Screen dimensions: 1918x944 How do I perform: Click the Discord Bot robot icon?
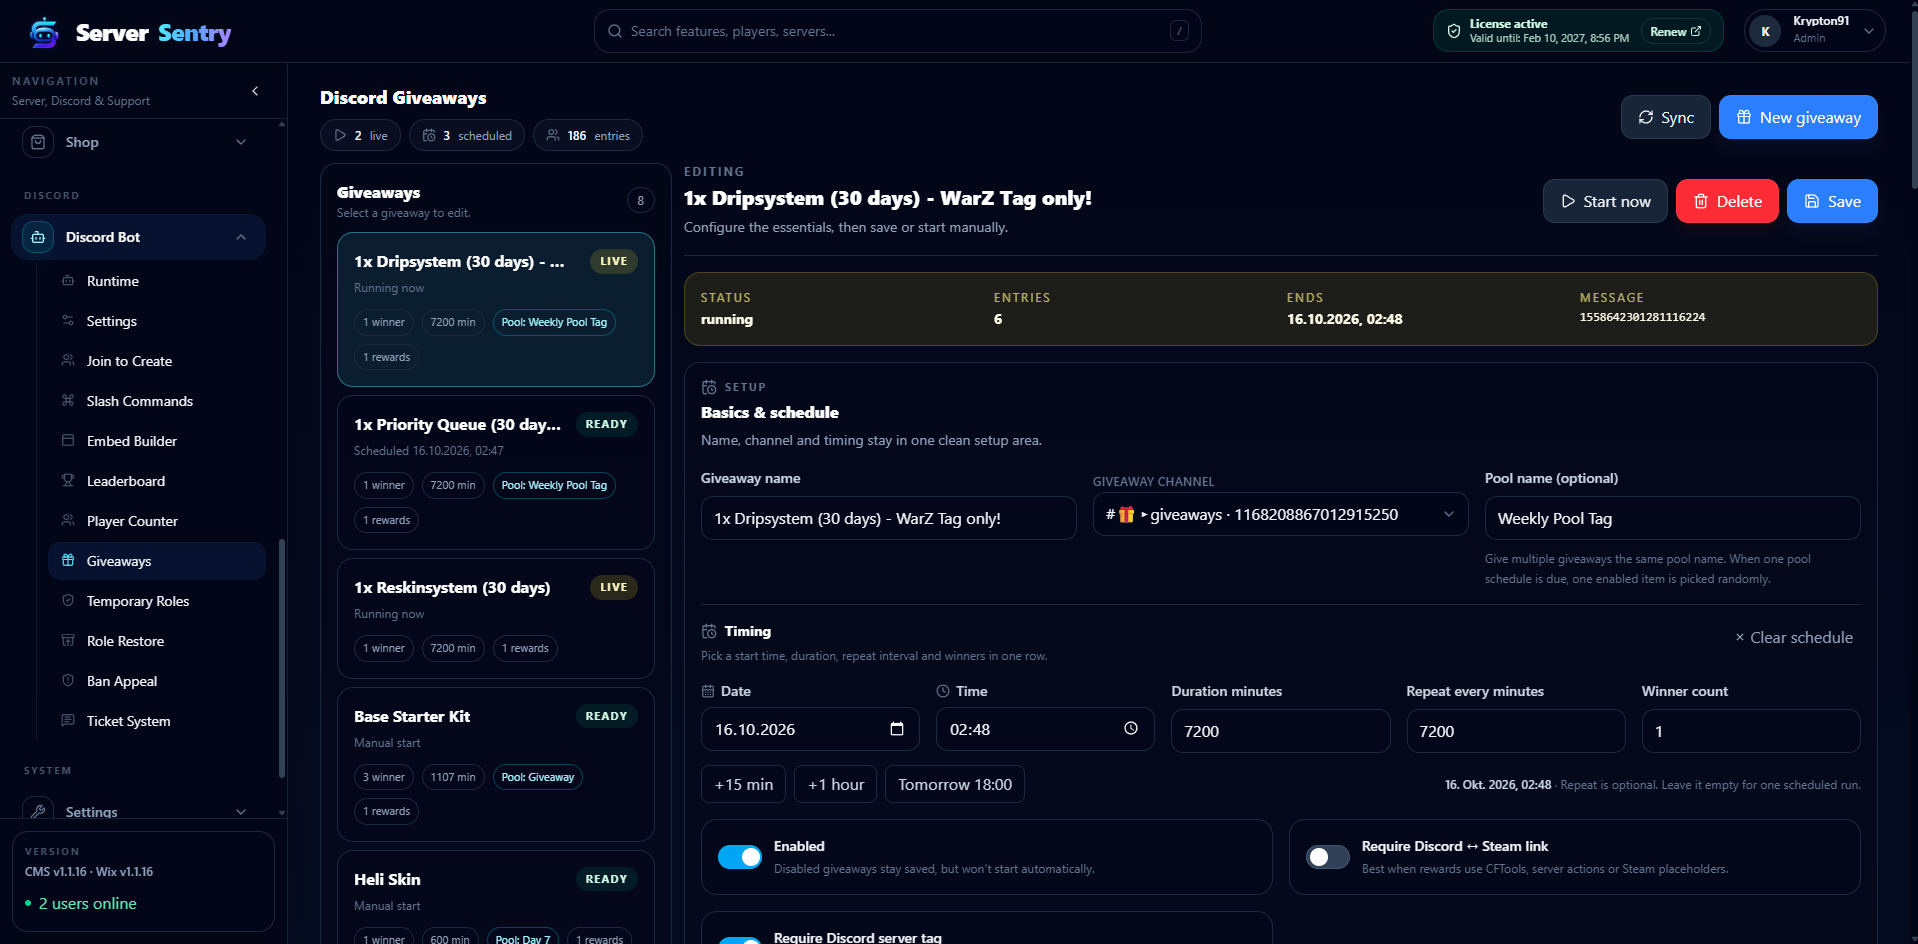coord(38,237)
